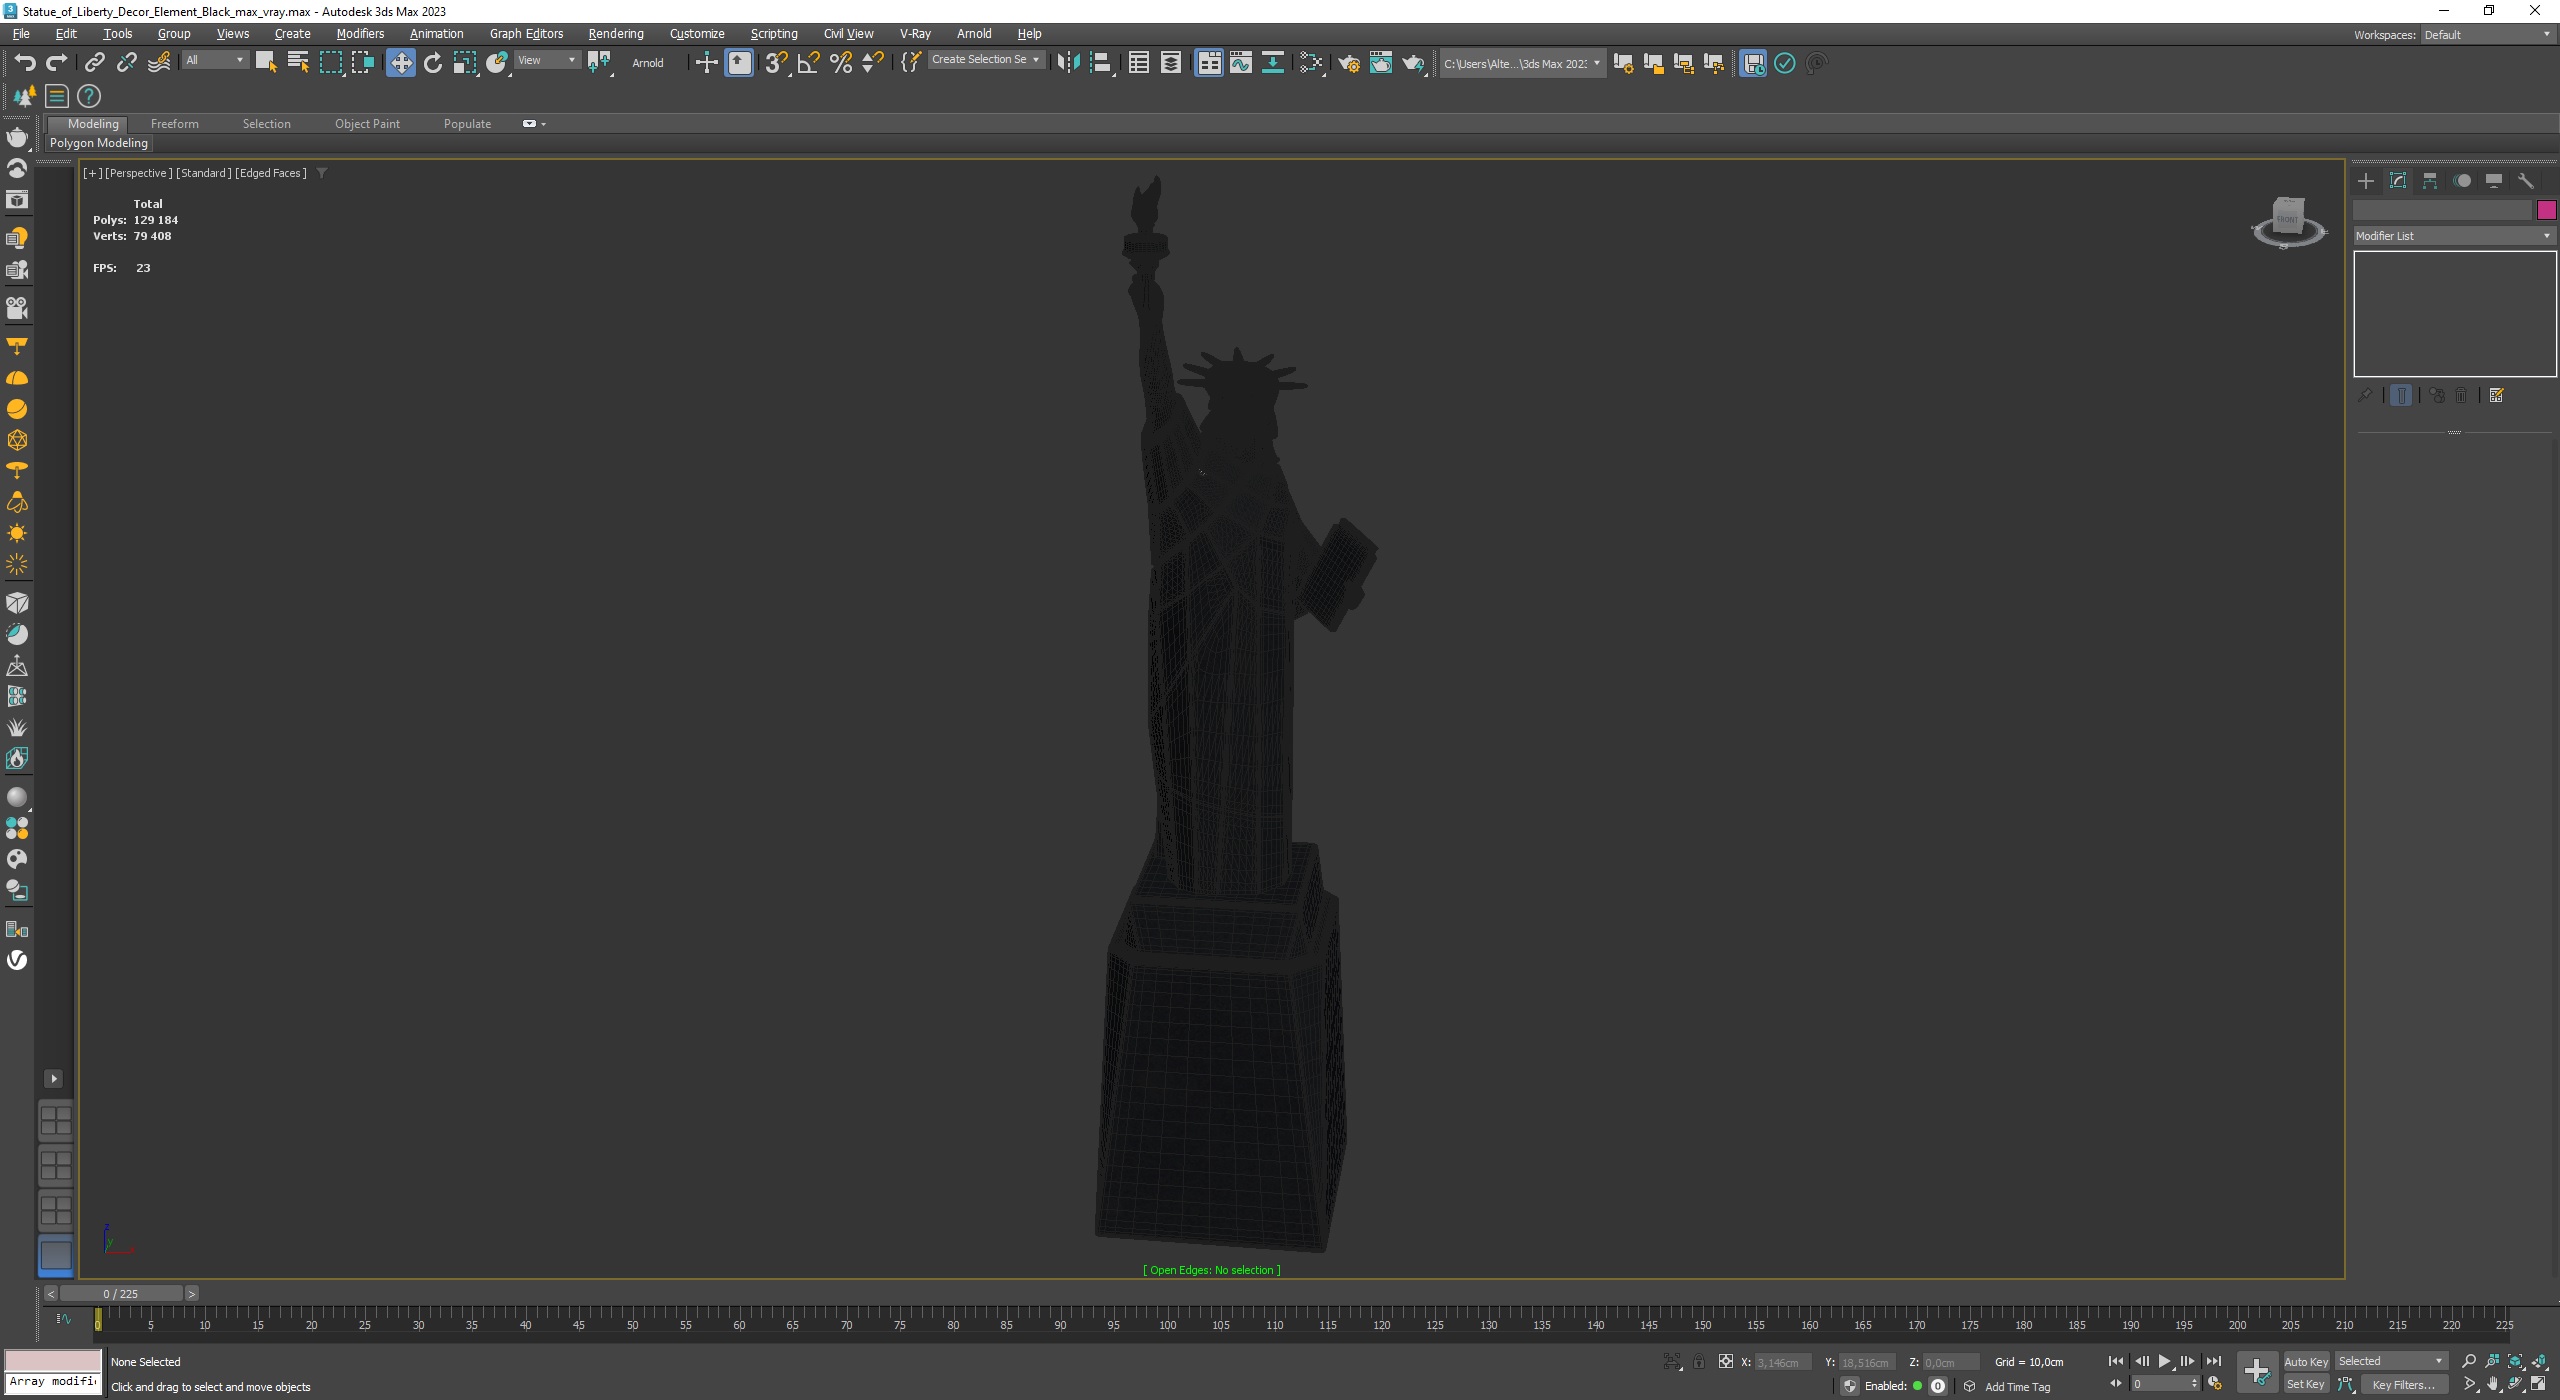Screen dimensions: 2560x1400
Task: Activate the Select and Link tool
Action: [94, 63]
